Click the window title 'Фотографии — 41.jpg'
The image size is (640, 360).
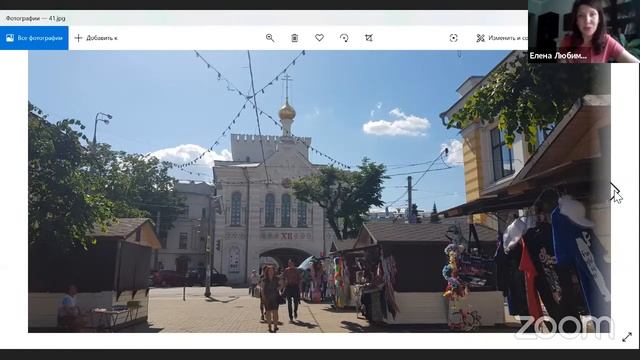[36, 18]
